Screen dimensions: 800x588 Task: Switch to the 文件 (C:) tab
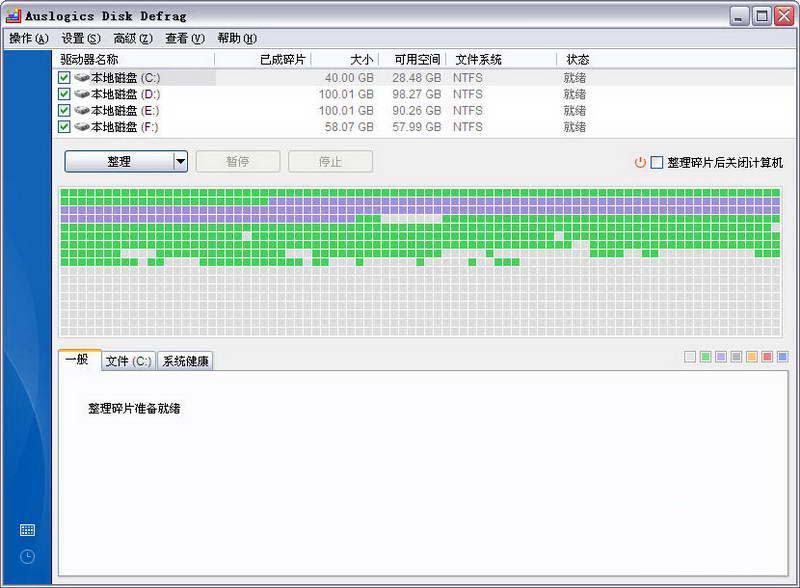click(x=128, y=361)
